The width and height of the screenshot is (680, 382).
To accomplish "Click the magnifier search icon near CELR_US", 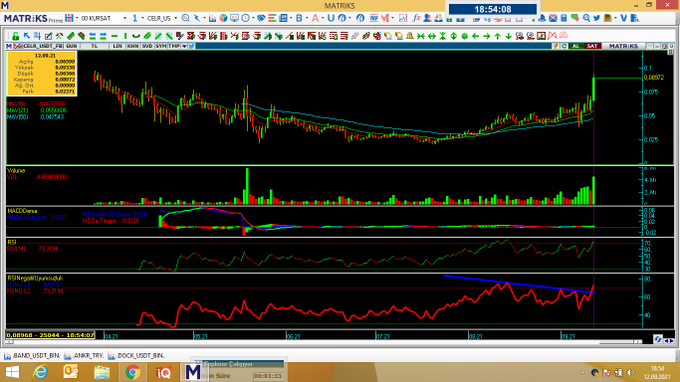I will point(186,18).
